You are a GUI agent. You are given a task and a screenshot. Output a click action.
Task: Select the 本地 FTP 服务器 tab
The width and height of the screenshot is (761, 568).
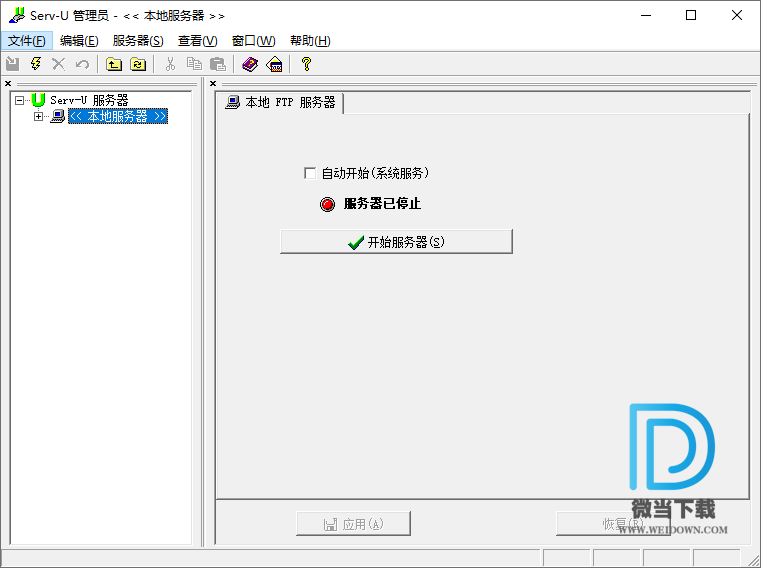coord(280,102)
